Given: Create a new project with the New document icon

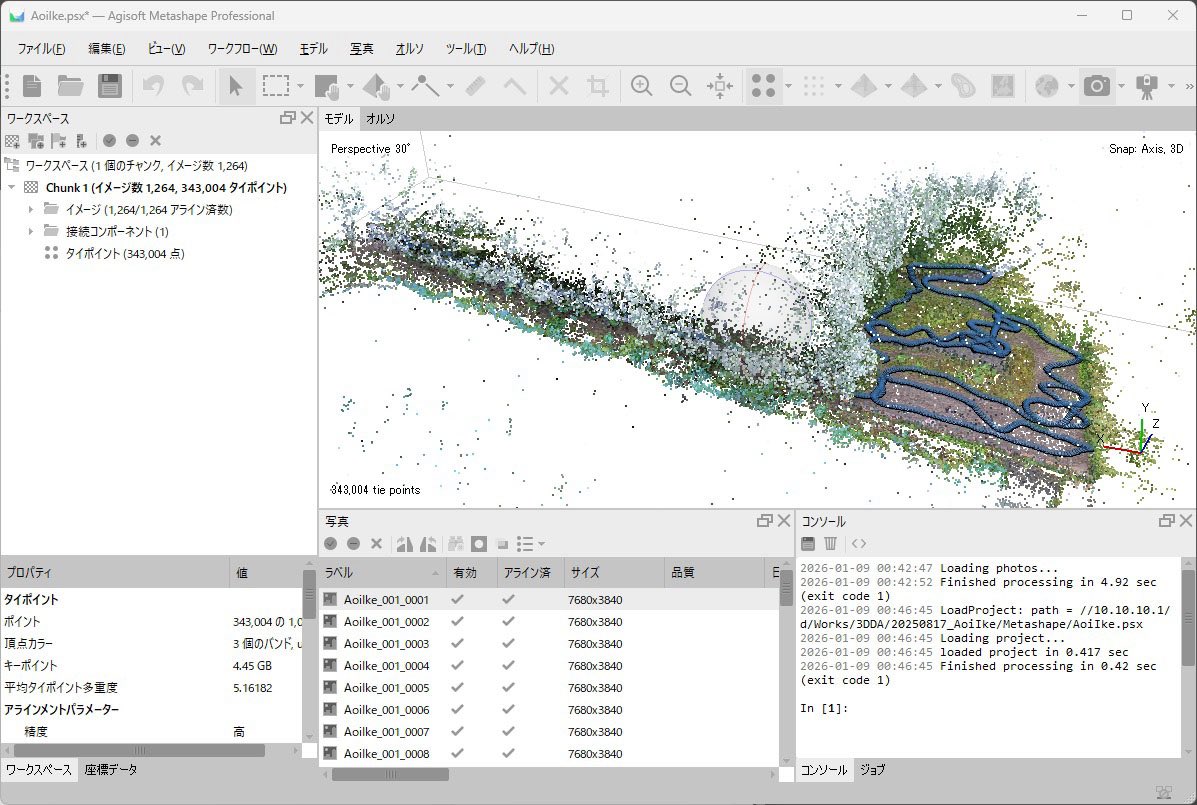Looking at the screenshot, I should pos(32,85).
